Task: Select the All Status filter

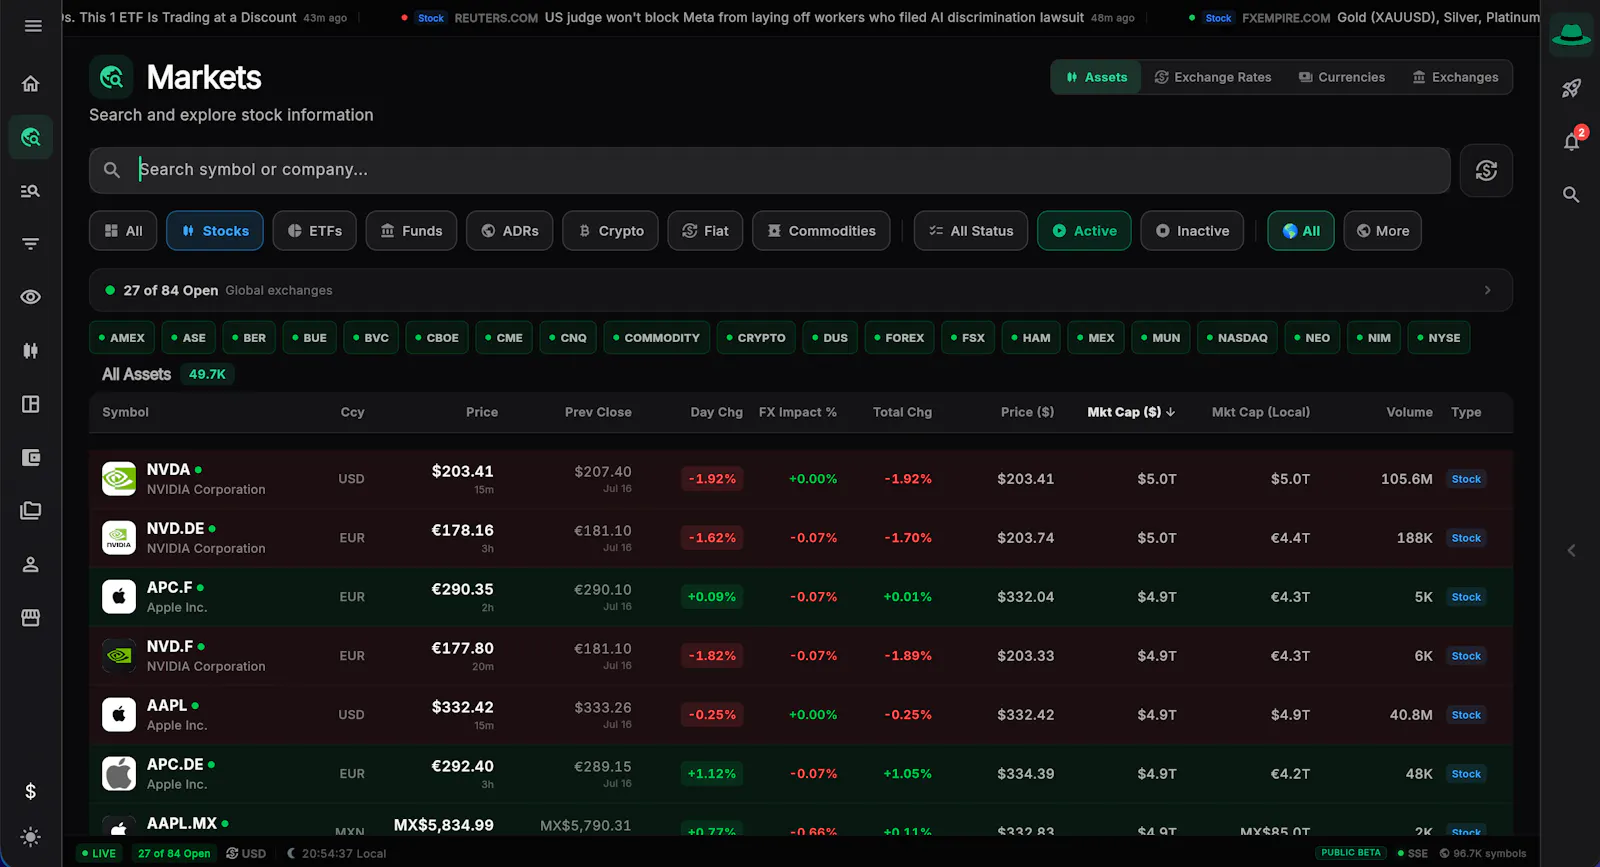Action: pos(971,231)
